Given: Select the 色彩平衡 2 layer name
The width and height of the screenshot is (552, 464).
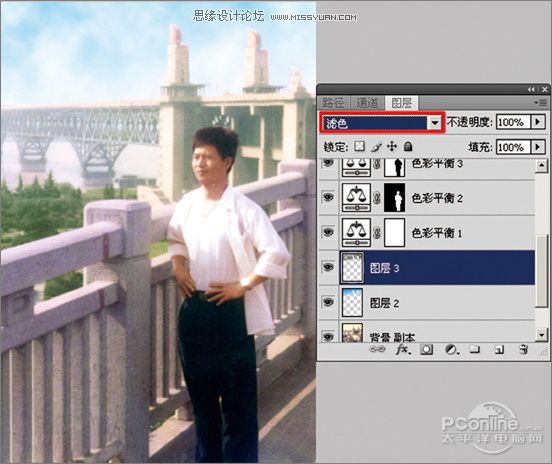Looking at the screenshot, I should (x=437, y=198).
